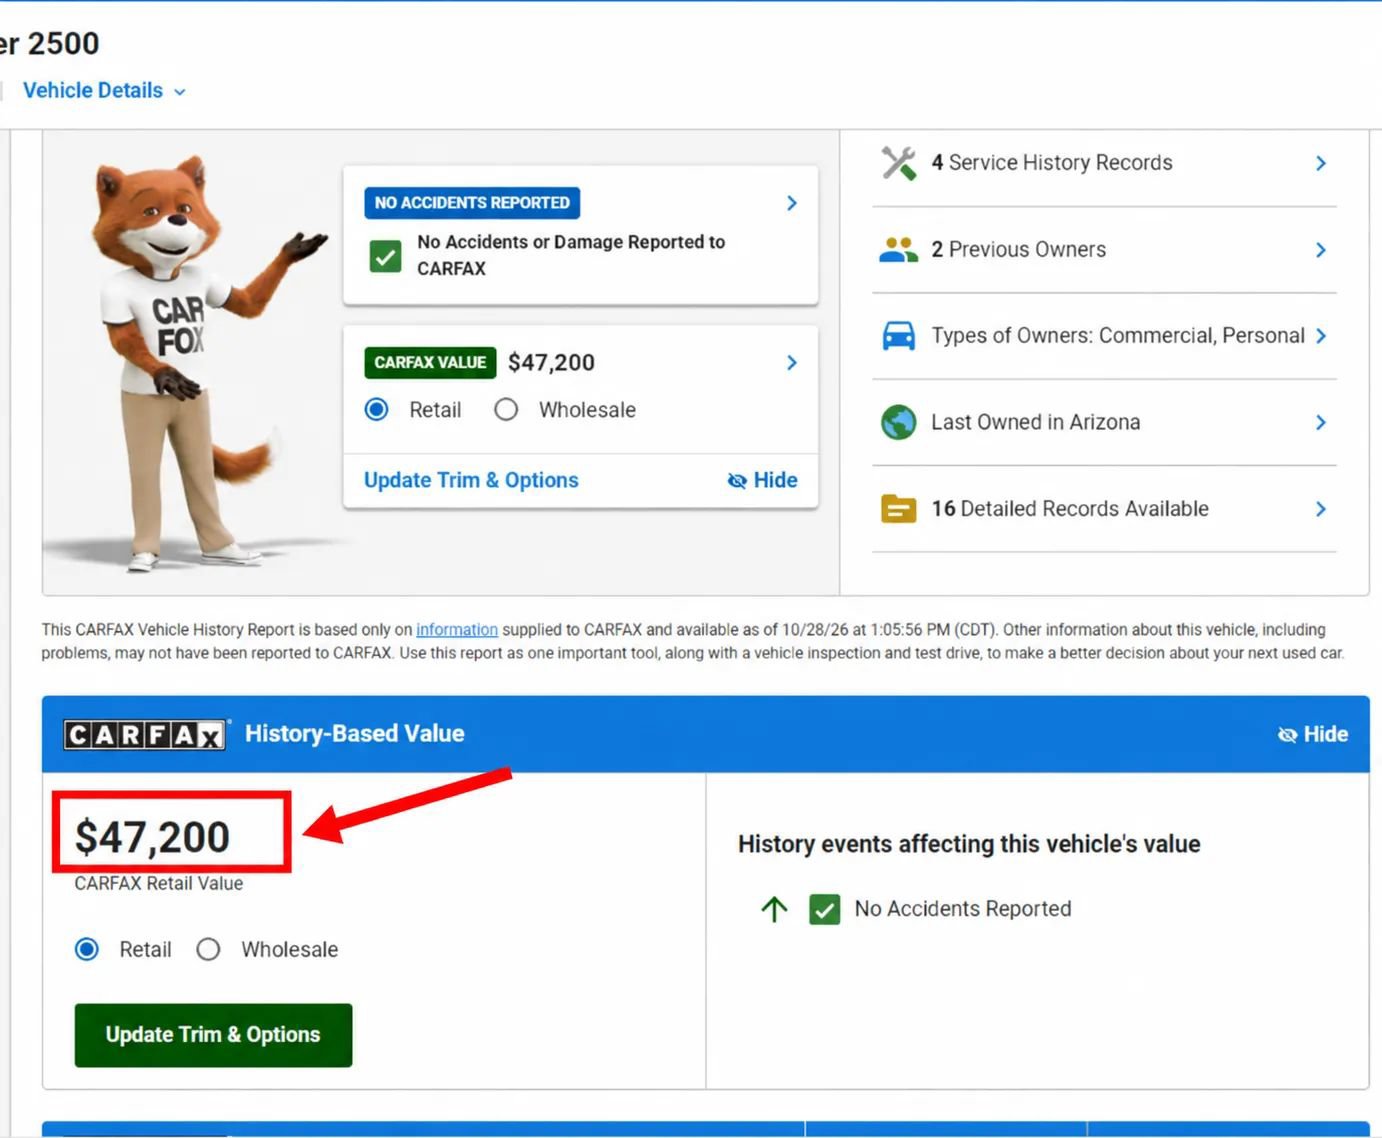1382x1138 pixels.
Task: Select Wholesale radio under CARFAX Retail Value
Action: [208, 949]
